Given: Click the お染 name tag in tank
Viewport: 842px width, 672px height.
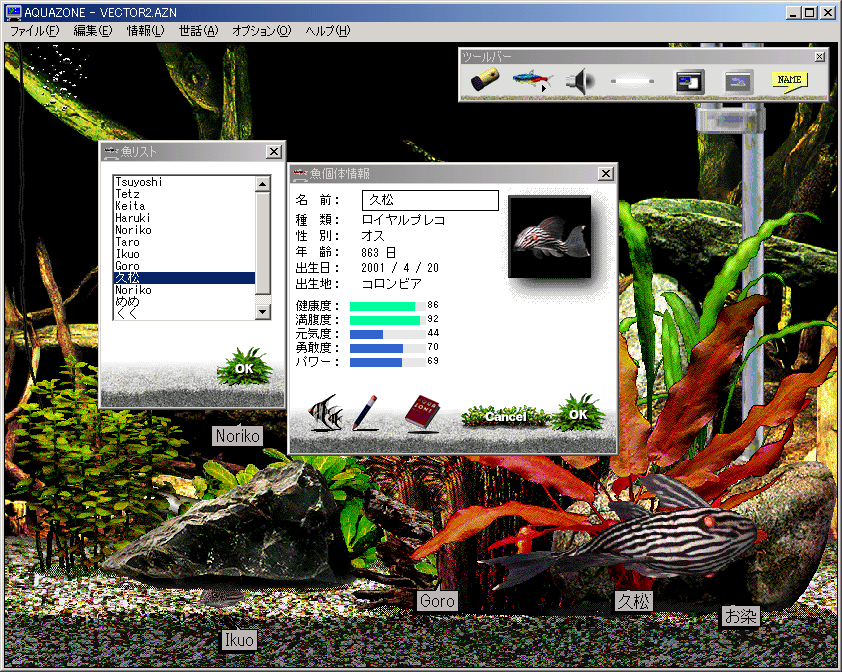Looking at the screenshot, I should coord(741,616).
